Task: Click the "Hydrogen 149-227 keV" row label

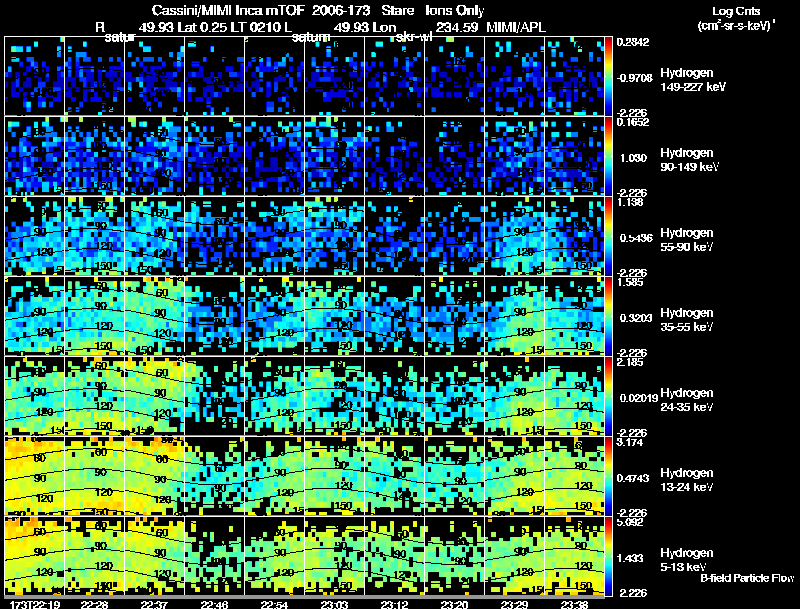Action: coord(693,80)
